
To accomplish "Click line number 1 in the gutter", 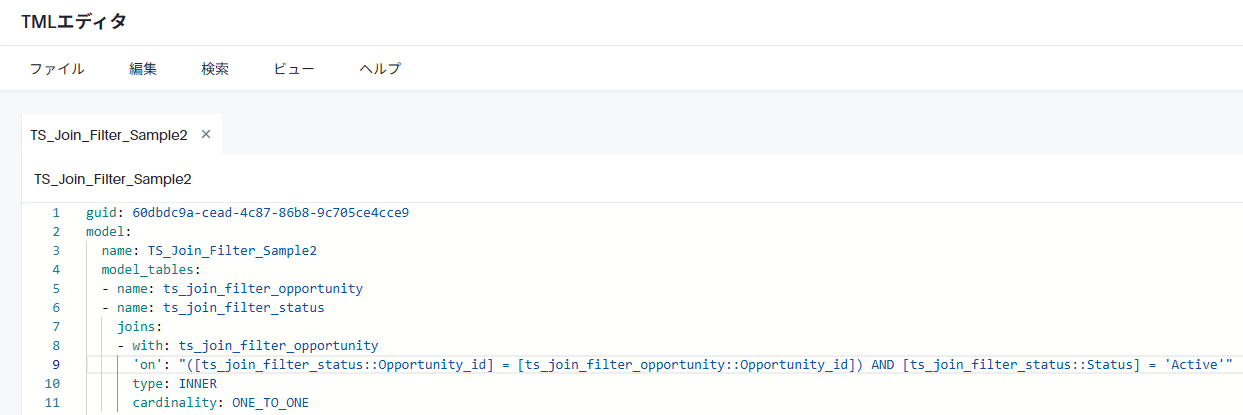I will tap(56, 213).
